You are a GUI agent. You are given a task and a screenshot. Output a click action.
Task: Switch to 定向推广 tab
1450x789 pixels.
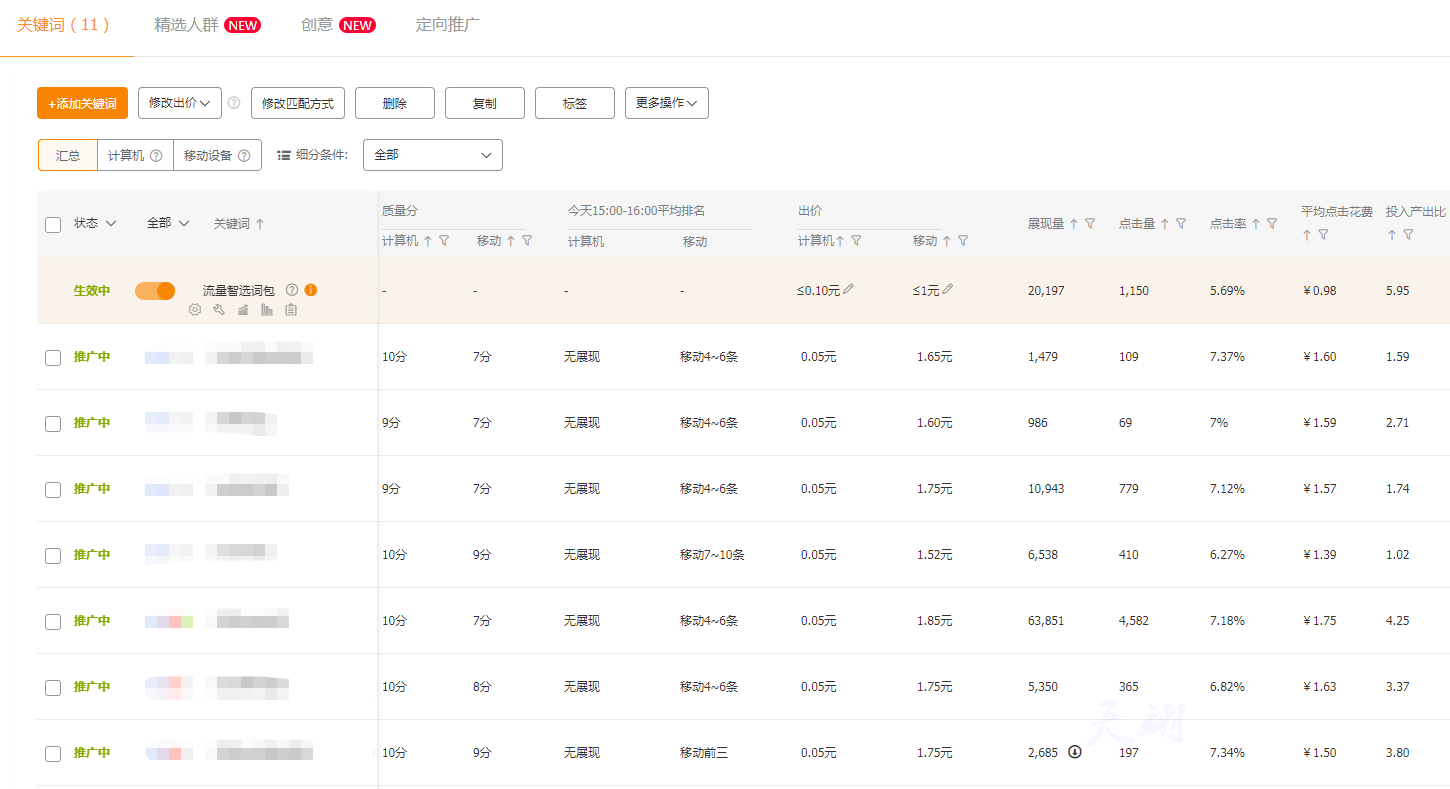447,25
